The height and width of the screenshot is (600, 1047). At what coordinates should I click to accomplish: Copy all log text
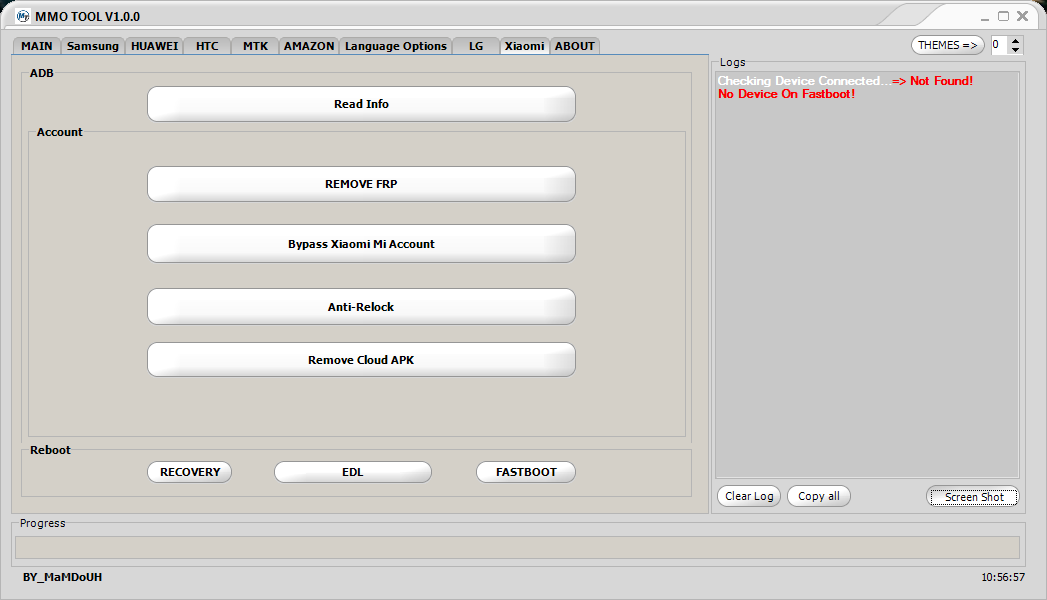(819, 496)
